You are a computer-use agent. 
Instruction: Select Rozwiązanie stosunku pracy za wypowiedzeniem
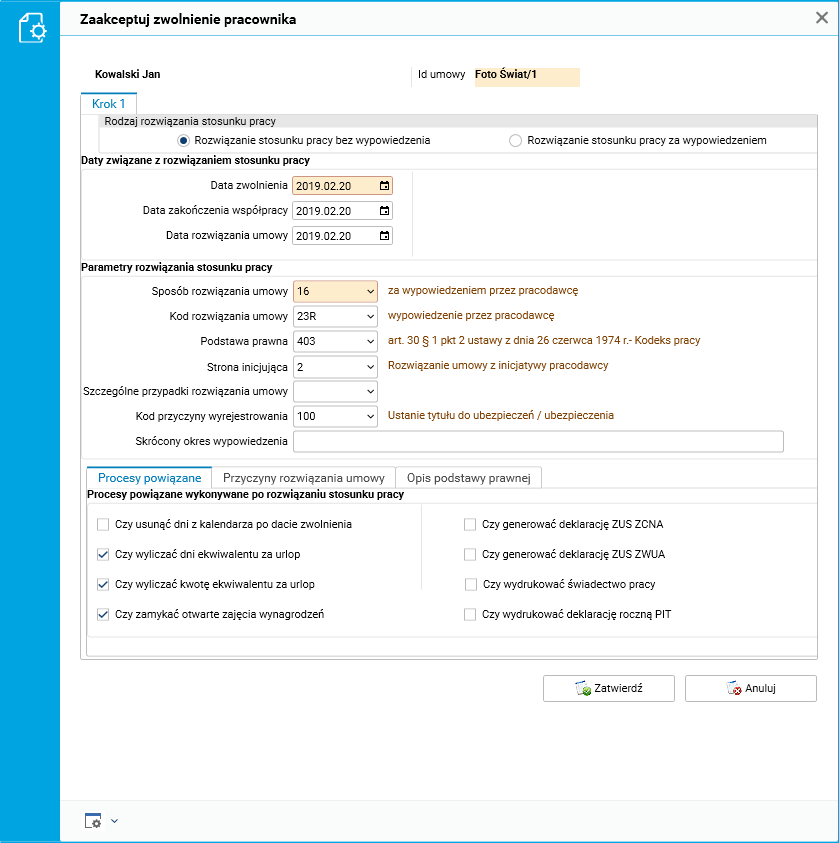(x=516, y=141)
